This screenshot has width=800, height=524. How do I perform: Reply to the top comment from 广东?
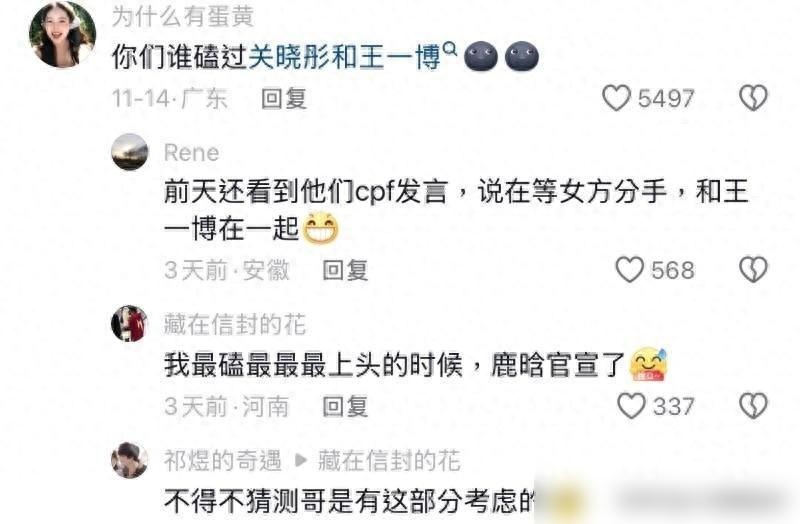point(284,98)
